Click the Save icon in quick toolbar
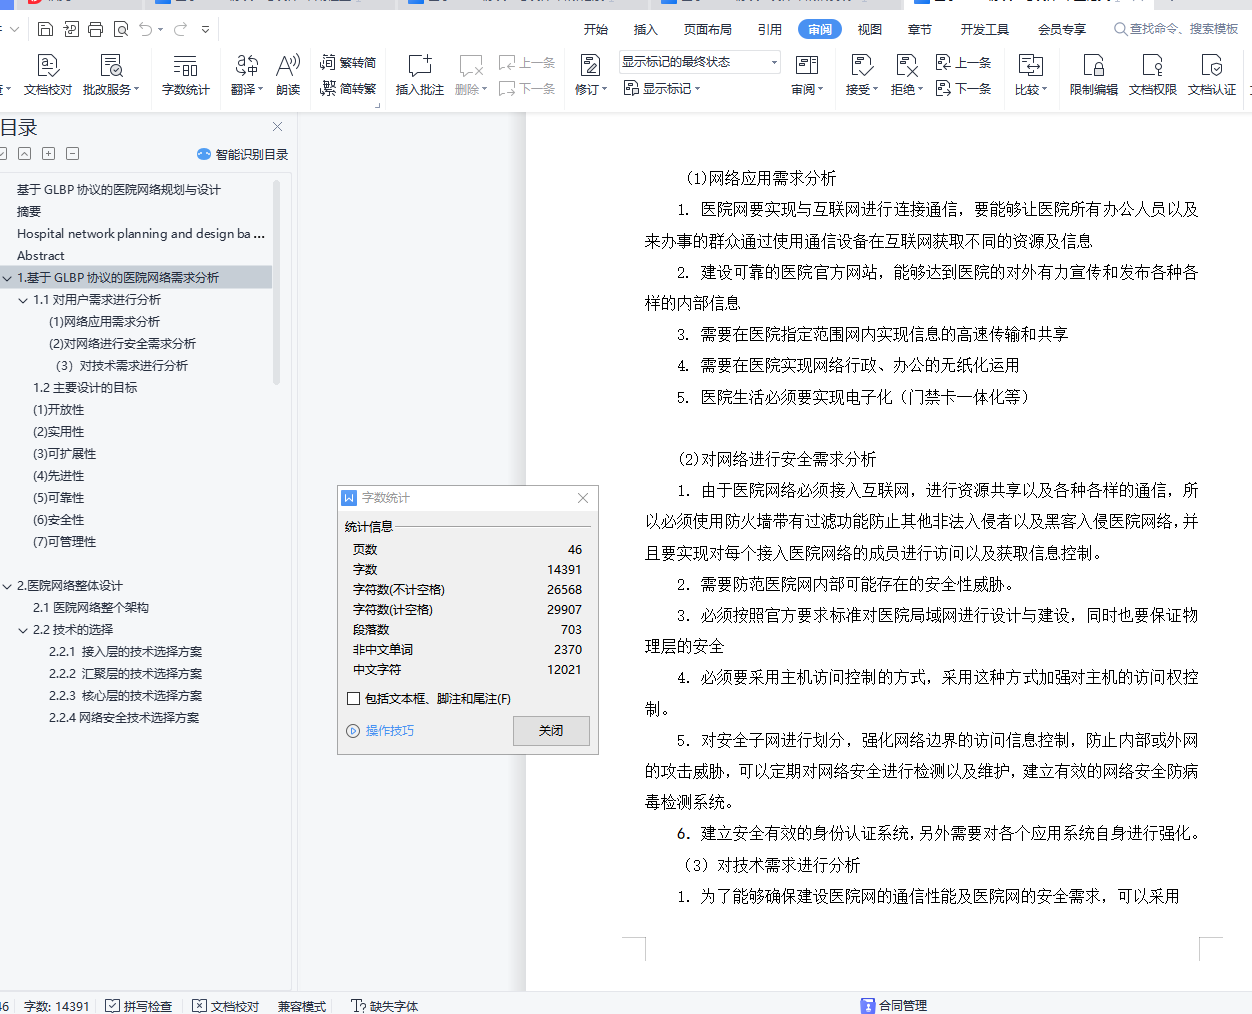Image resolution: width=1252 pixels, height=1014 pixels. point(45,29)
